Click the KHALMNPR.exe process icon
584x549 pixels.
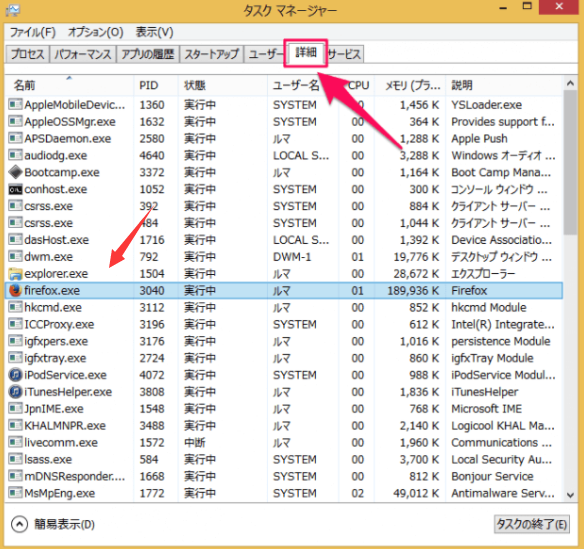(x=15, y=425)
